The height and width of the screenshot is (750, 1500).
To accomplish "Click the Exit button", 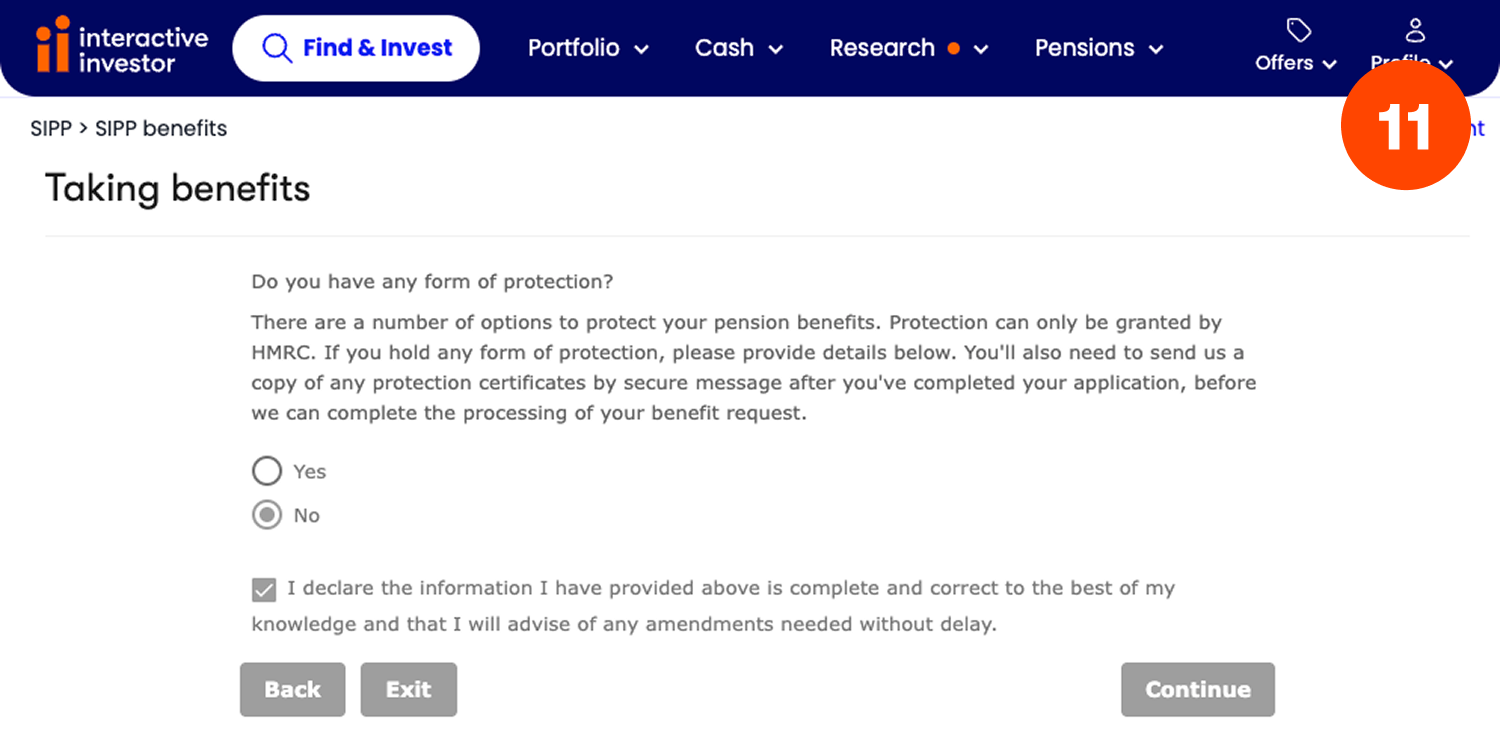I will click(x=409, y=689).
